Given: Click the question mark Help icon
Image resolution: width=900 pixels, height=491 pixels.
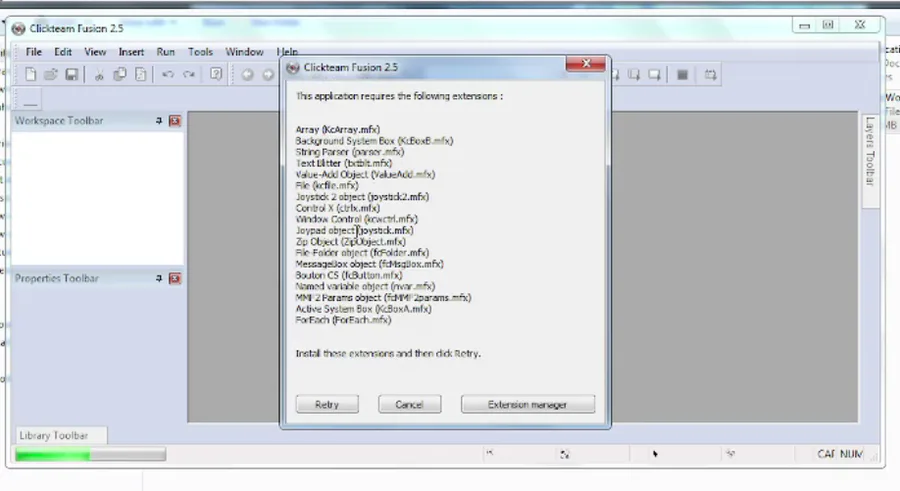Looking at the screenshot, I should coord(216,74).
